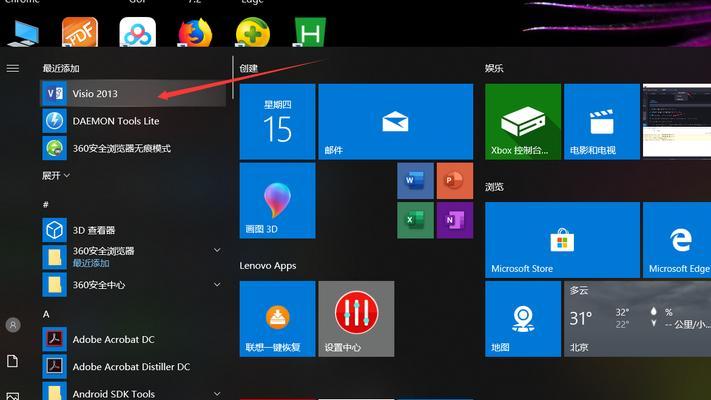Open the screenshot thumbnail tile in 娱乐 group
Viewport: 711px width, 400px height.
click(677, 122)
